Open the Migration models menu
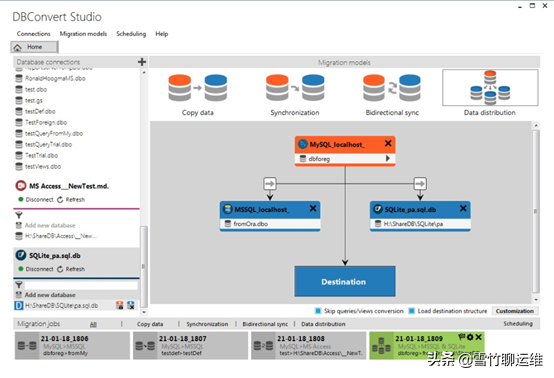 pyautogui.click(x=83, y=34)
